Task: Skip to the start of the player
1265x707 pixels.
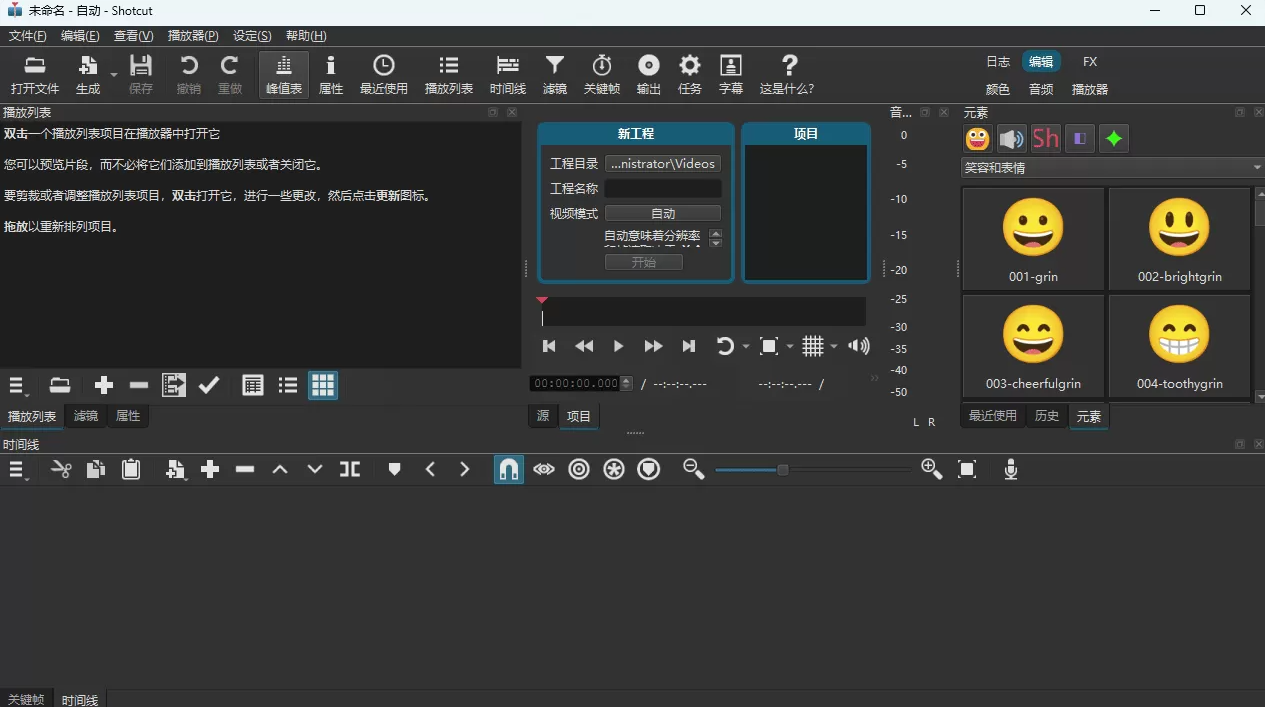Action: pos(549,346)
